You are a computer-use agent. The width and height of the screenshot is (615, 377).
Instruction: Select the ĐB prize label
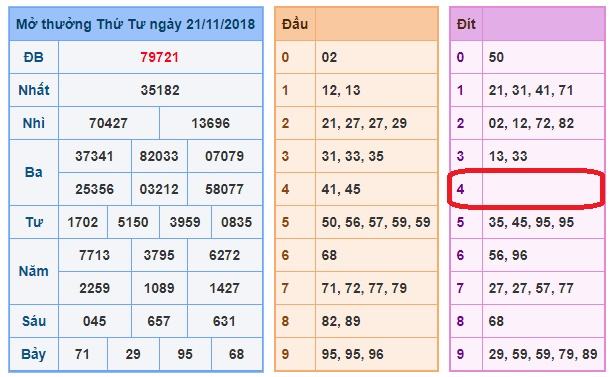pos(33,57)
